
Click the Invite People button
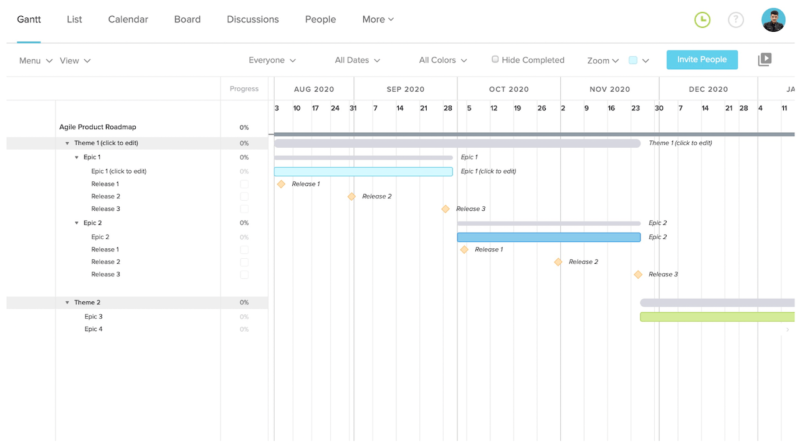click(702, 60)
